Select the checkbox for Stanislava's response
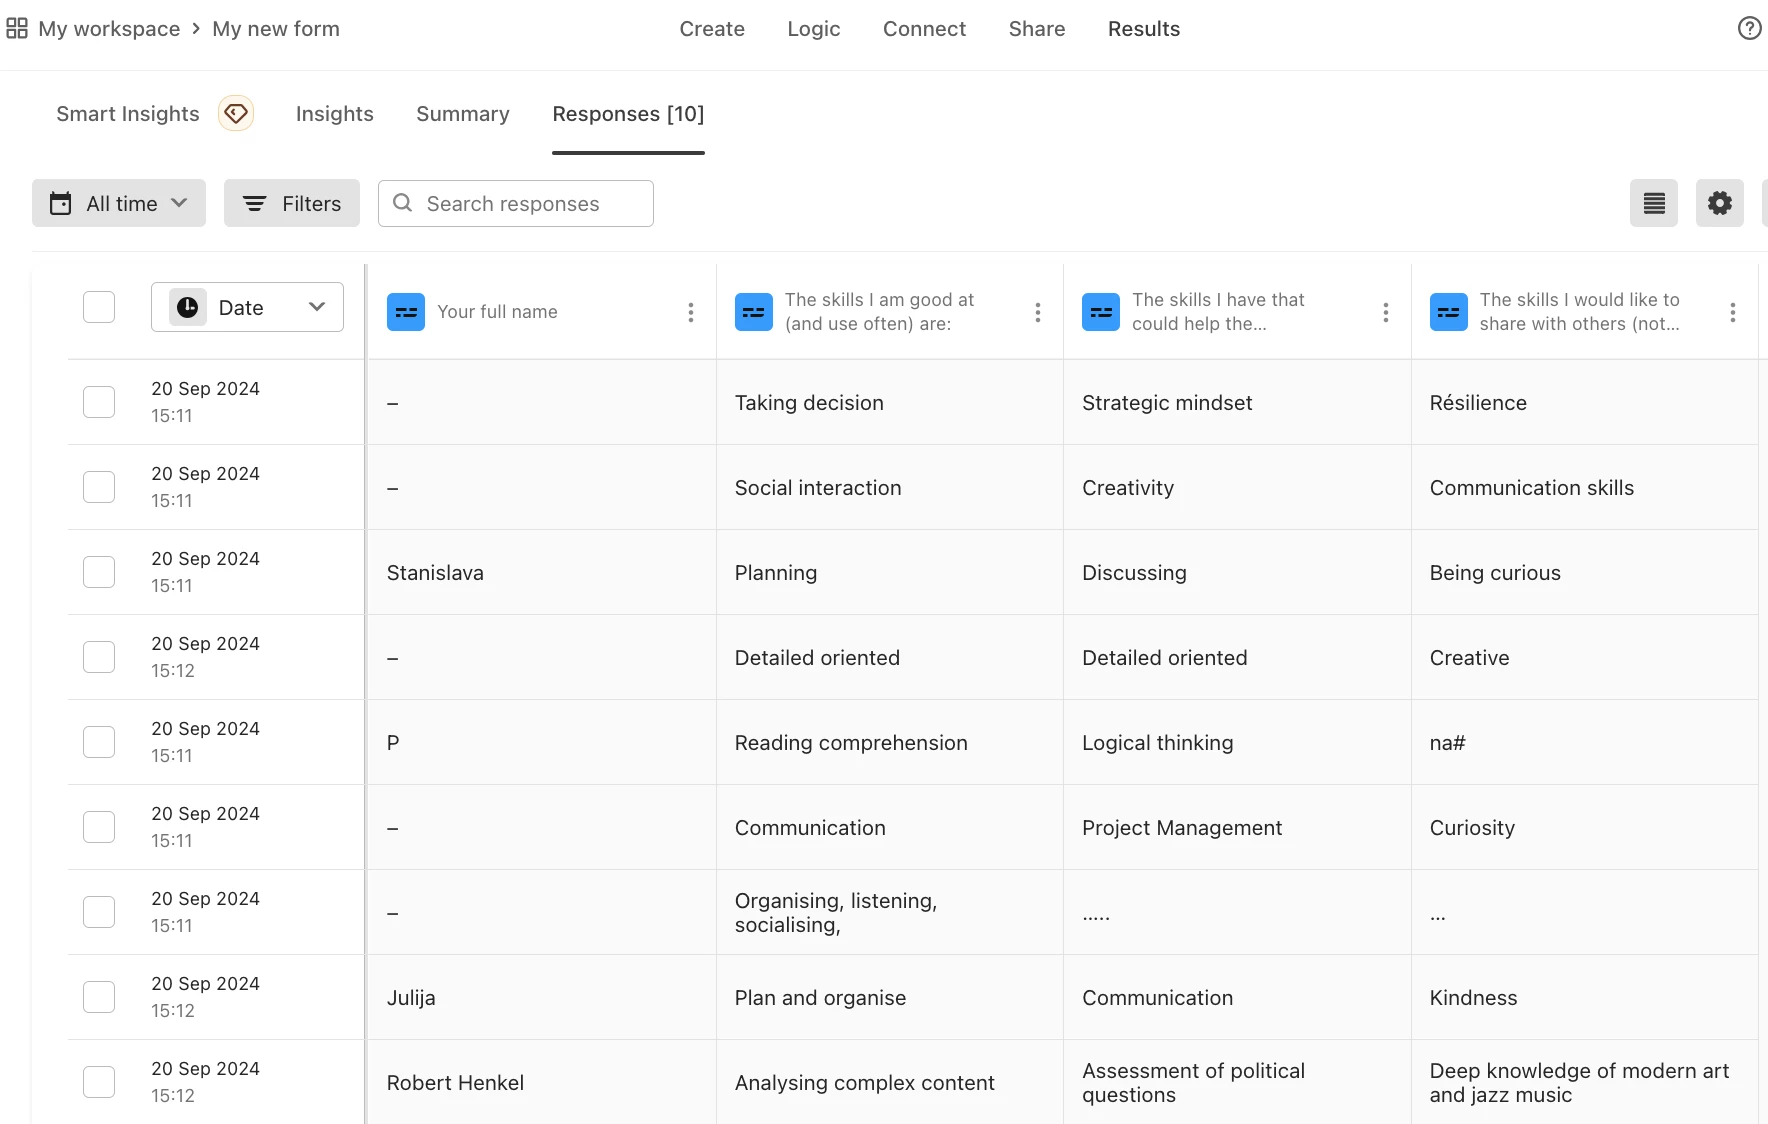Image resolution: width=1768 pixels, height=1124 pixels. coord(99,572)
